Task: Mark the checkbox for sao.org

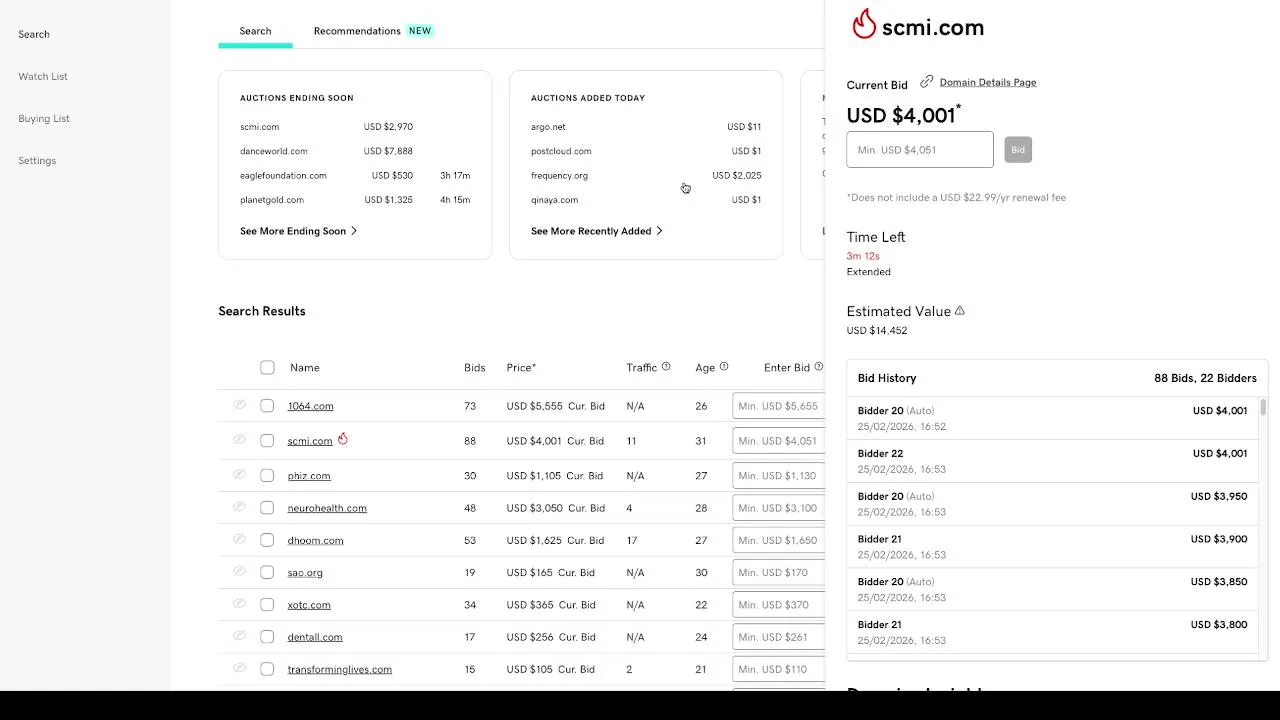Action: [267, 572]
